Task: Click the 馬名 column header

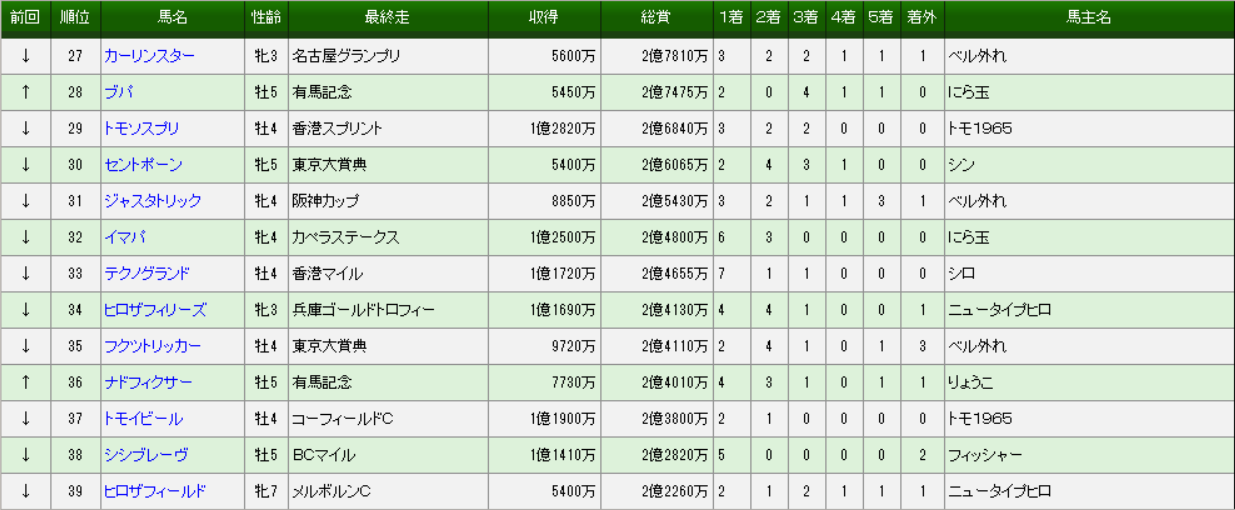Action: coord(173,19)
